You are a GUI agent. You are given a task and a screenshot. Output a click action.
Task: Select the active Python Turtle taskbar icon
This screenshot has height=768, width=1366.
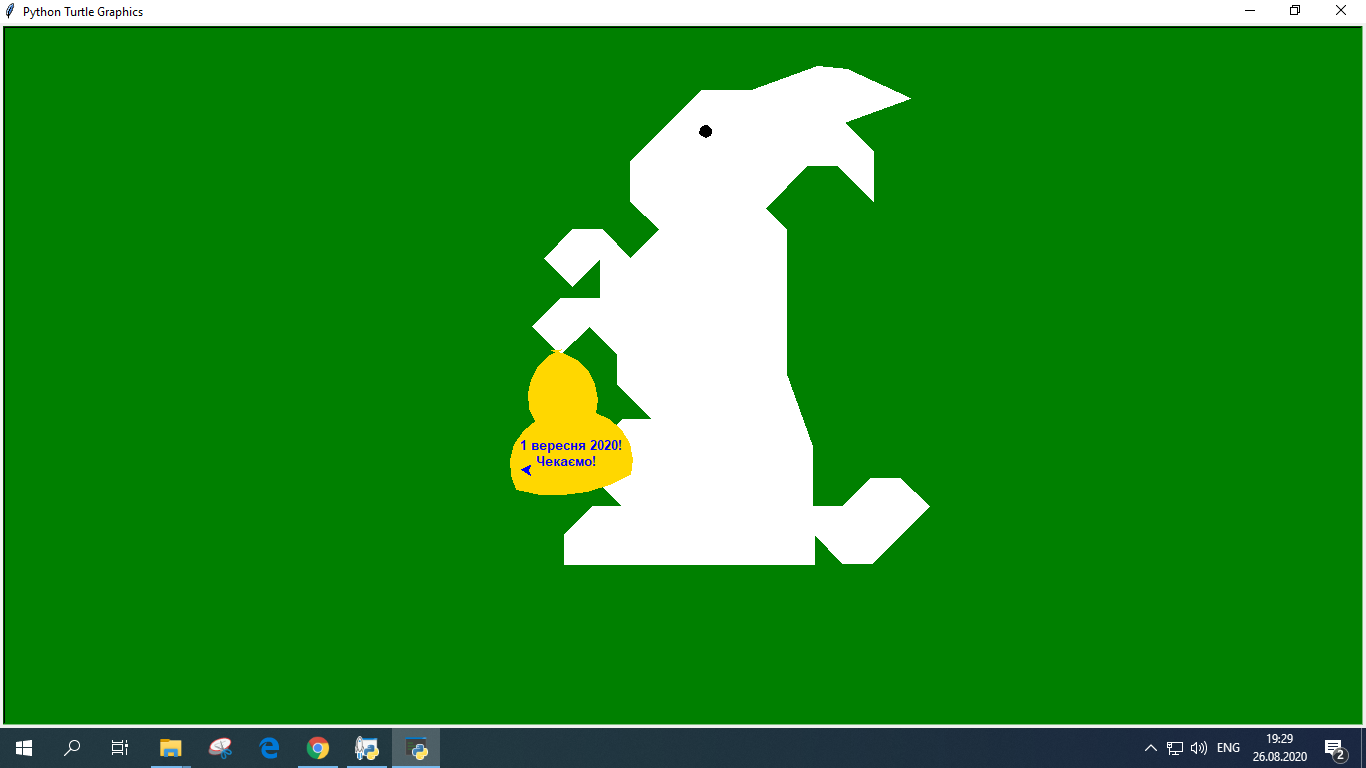point(416,747)
